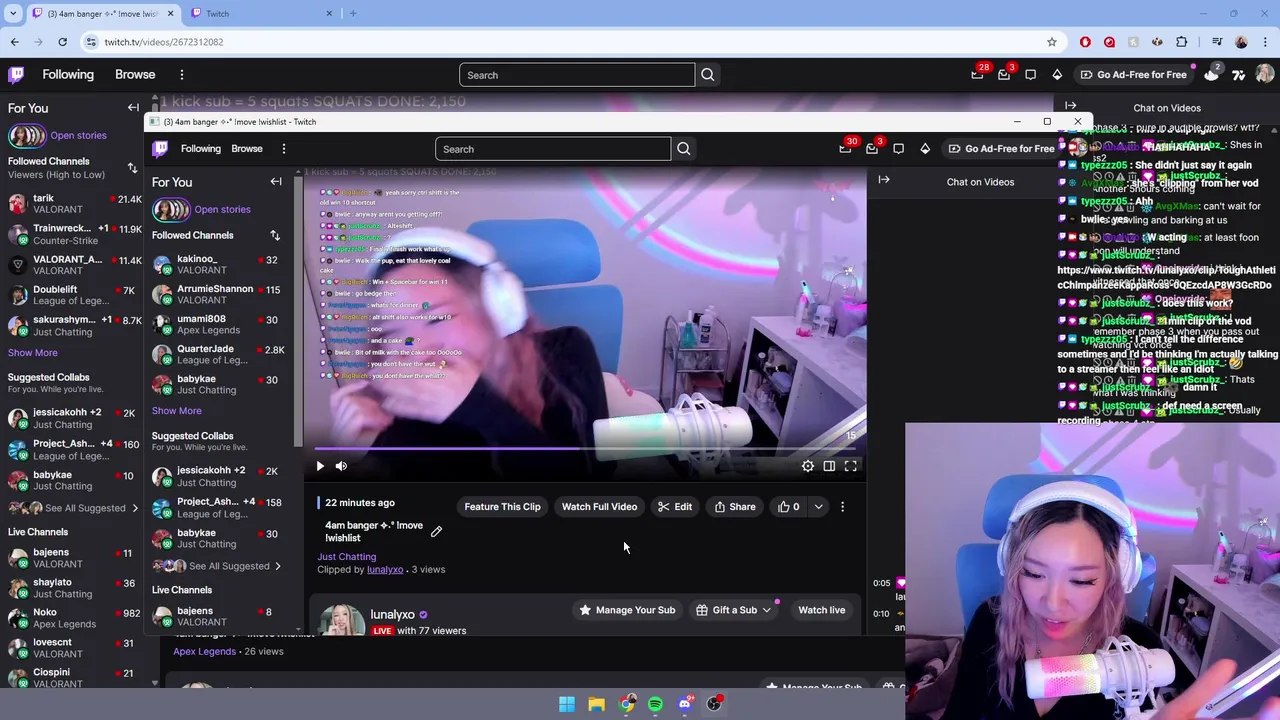The height and width of the screenshot is (720, 1280).
Task: Click Feature This Clip button
Action: pos(502,507)
